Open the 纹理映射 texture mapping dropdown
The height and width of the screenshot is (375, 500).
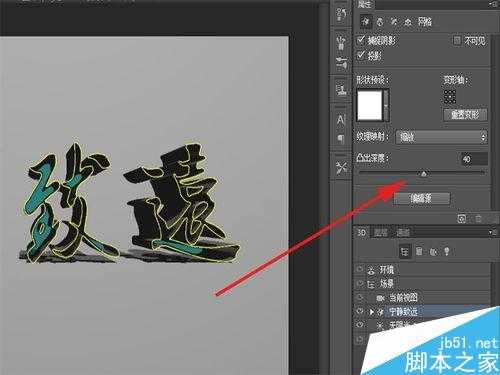442,137
